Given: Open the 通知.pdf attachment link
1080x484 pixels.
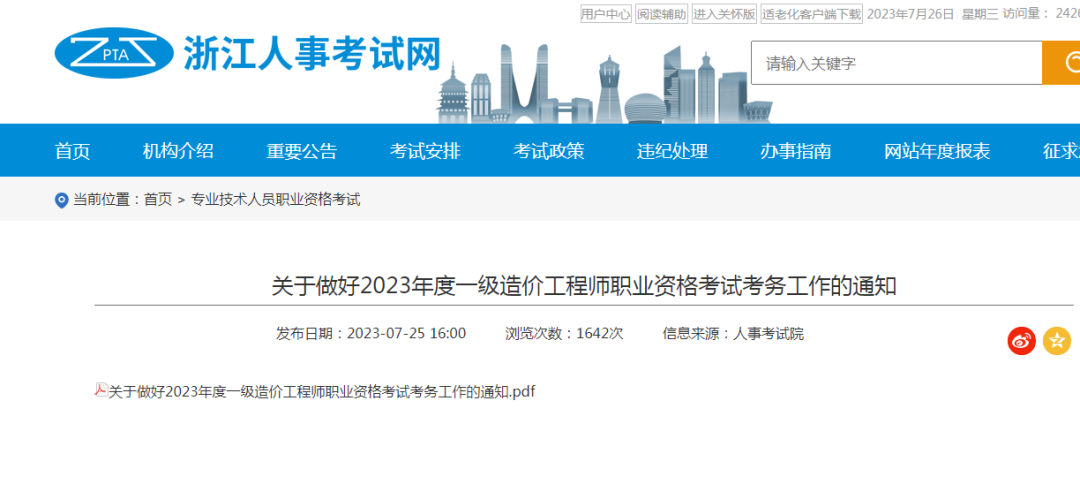Looking at the screenshot, I should 322,392.
